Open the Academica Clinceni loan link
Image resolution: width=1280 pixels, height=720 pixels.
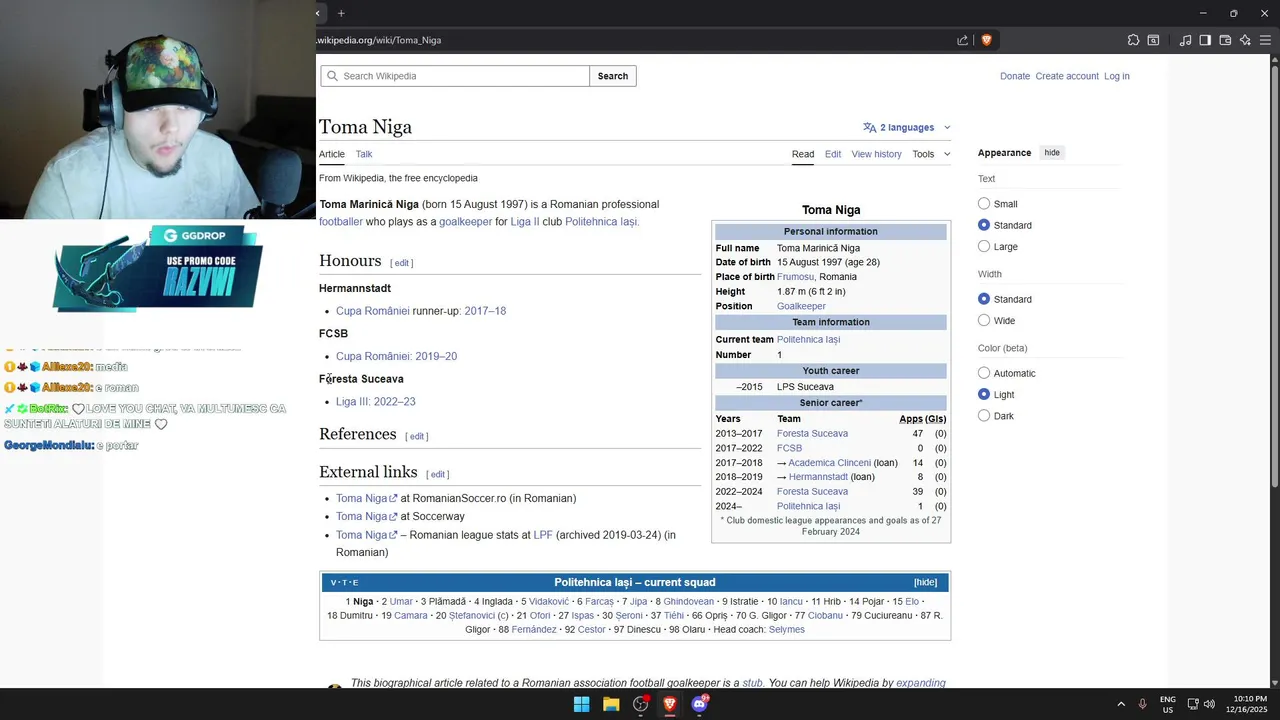(x=829, y=463)
